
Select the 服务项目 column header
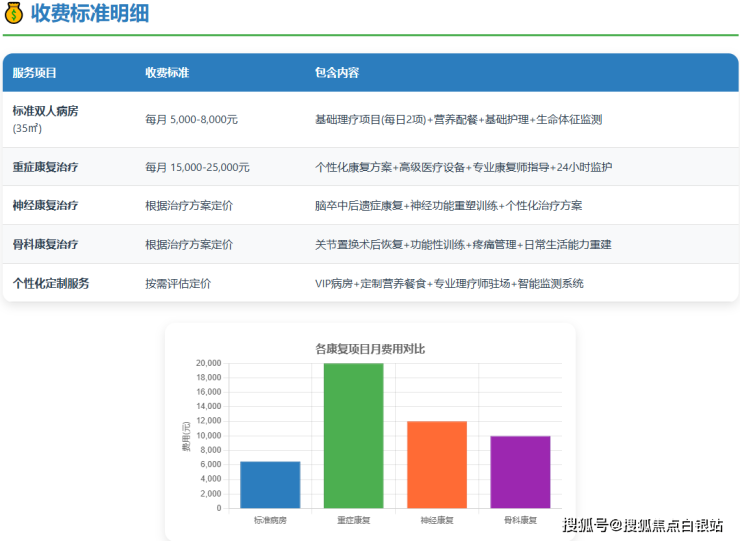(x=35, y=73)
